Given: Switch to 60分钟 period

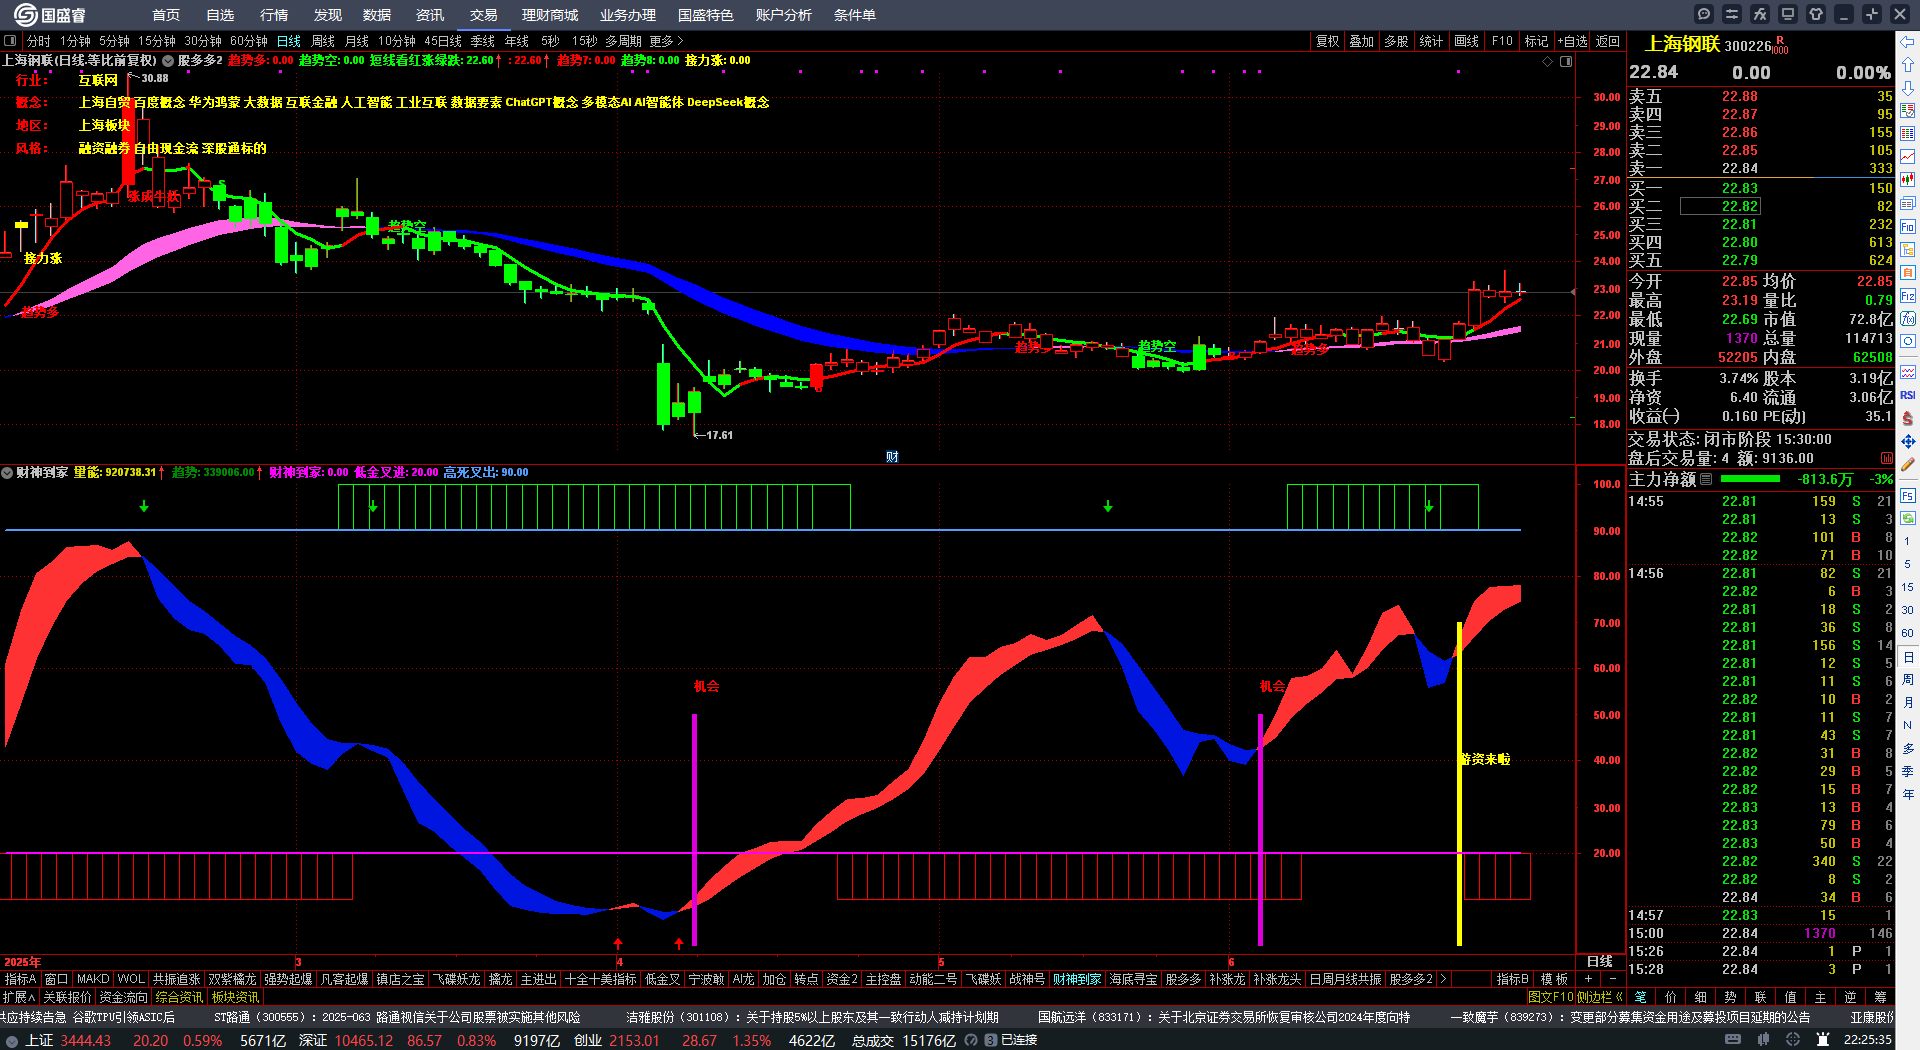Looking at the screenshot, I should (249, 41).
